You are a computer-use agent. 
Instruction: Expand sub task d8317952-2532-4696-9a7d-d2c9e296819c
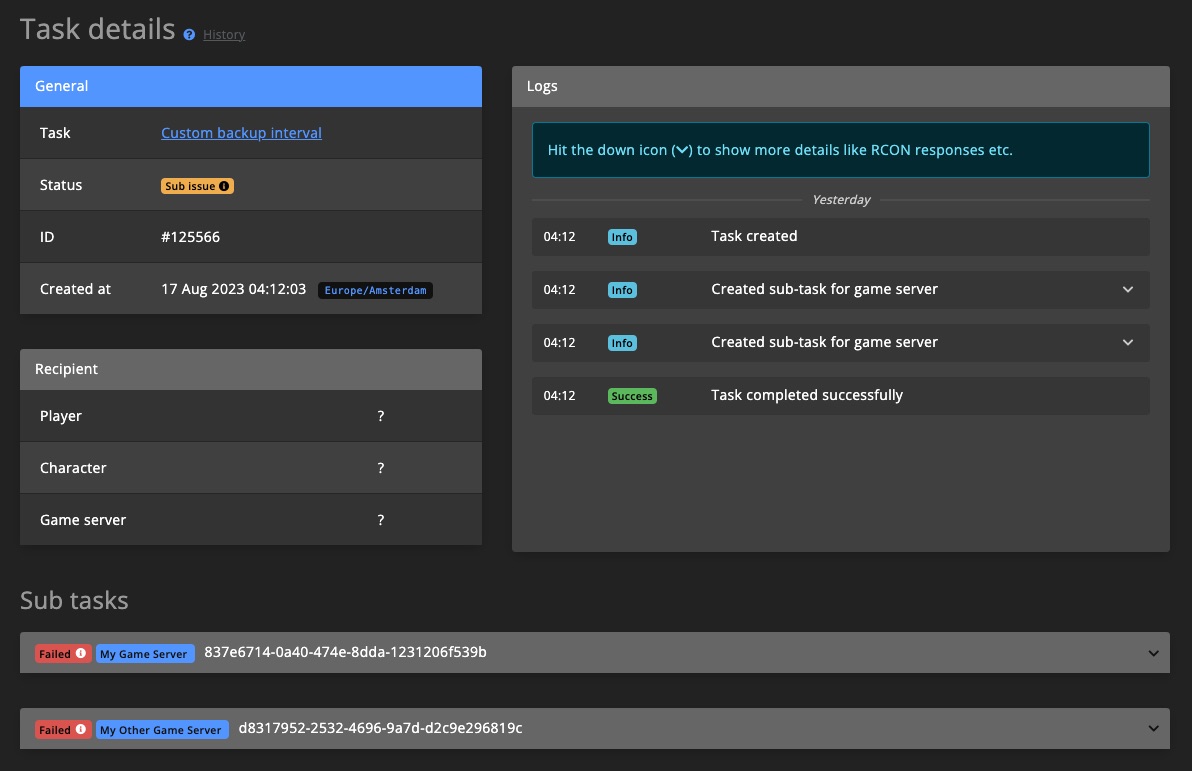(x=1156, y=728)
